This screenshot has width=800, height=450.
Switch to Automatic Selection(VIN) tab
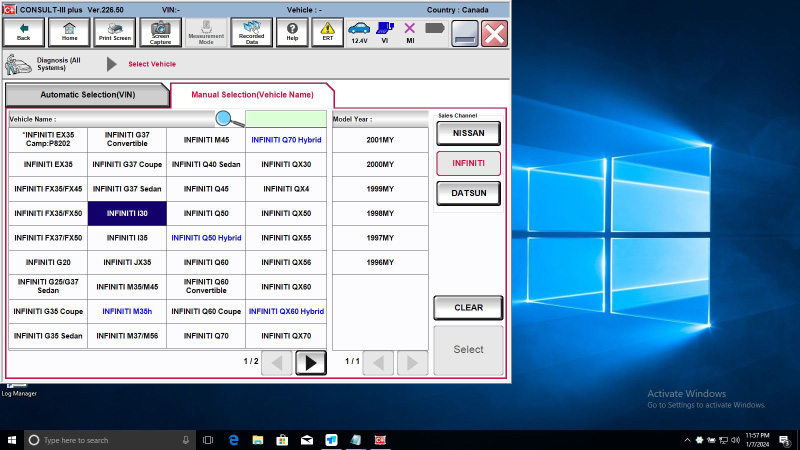click(x=87, y=95)
